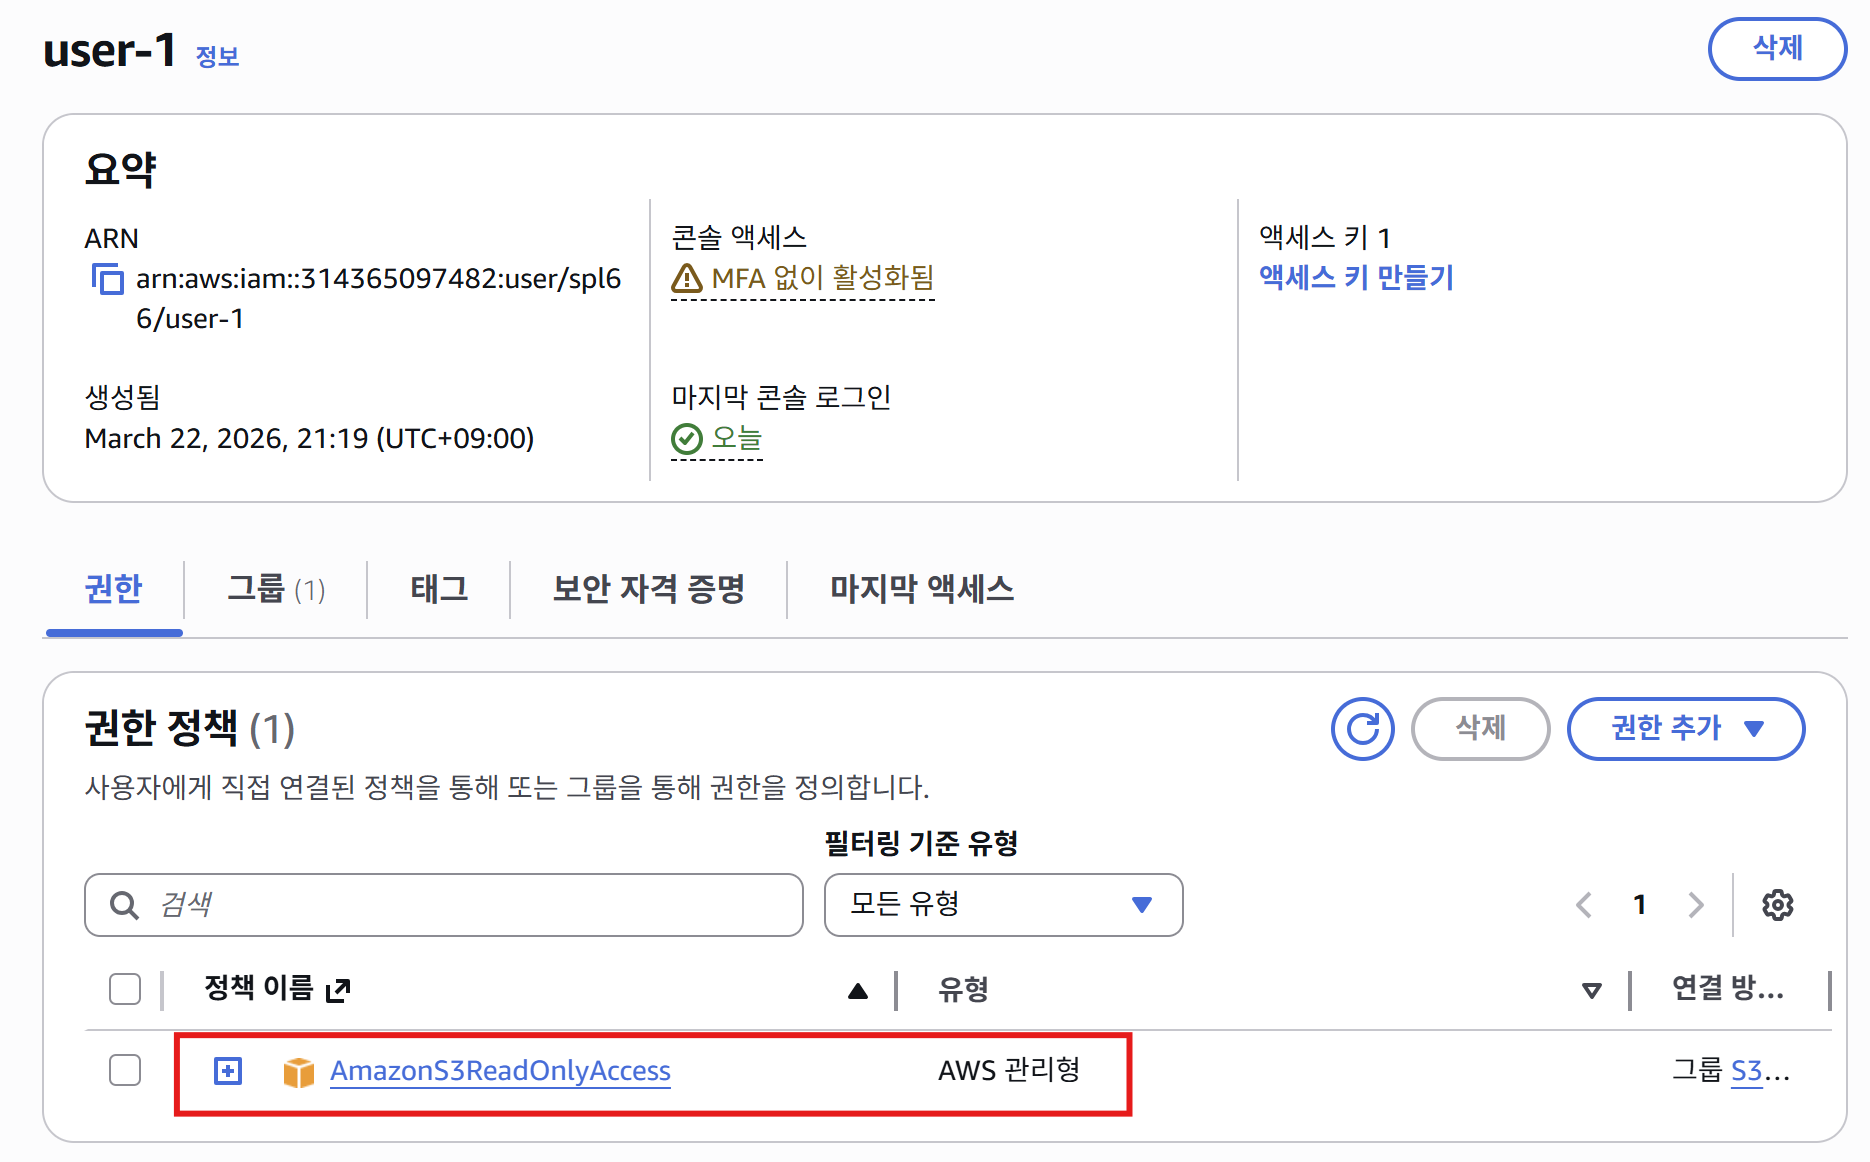Select the AmazonS3ReadOnlyAccess row checkbox
The image size is (1870, 1162).
pyautogui.click(x=124, y=1070)
